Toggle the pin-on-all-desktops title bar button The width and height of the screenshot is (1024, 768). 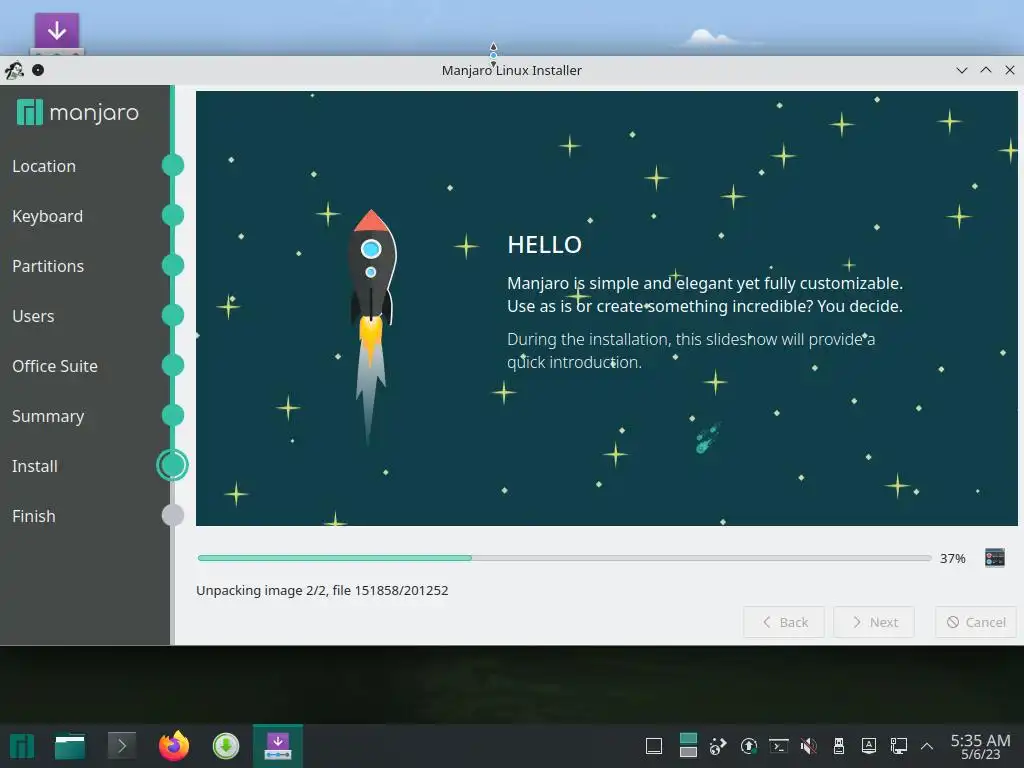pos(38,70)
